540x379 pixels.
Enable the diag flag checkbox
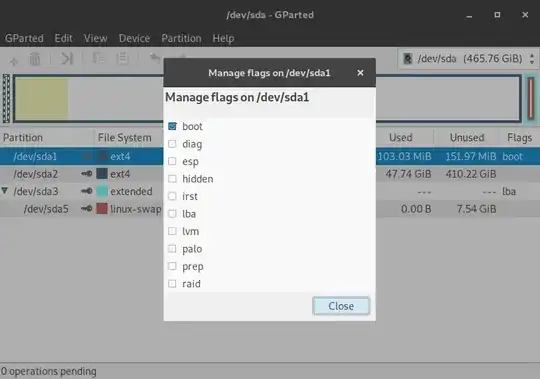[172, 144]
